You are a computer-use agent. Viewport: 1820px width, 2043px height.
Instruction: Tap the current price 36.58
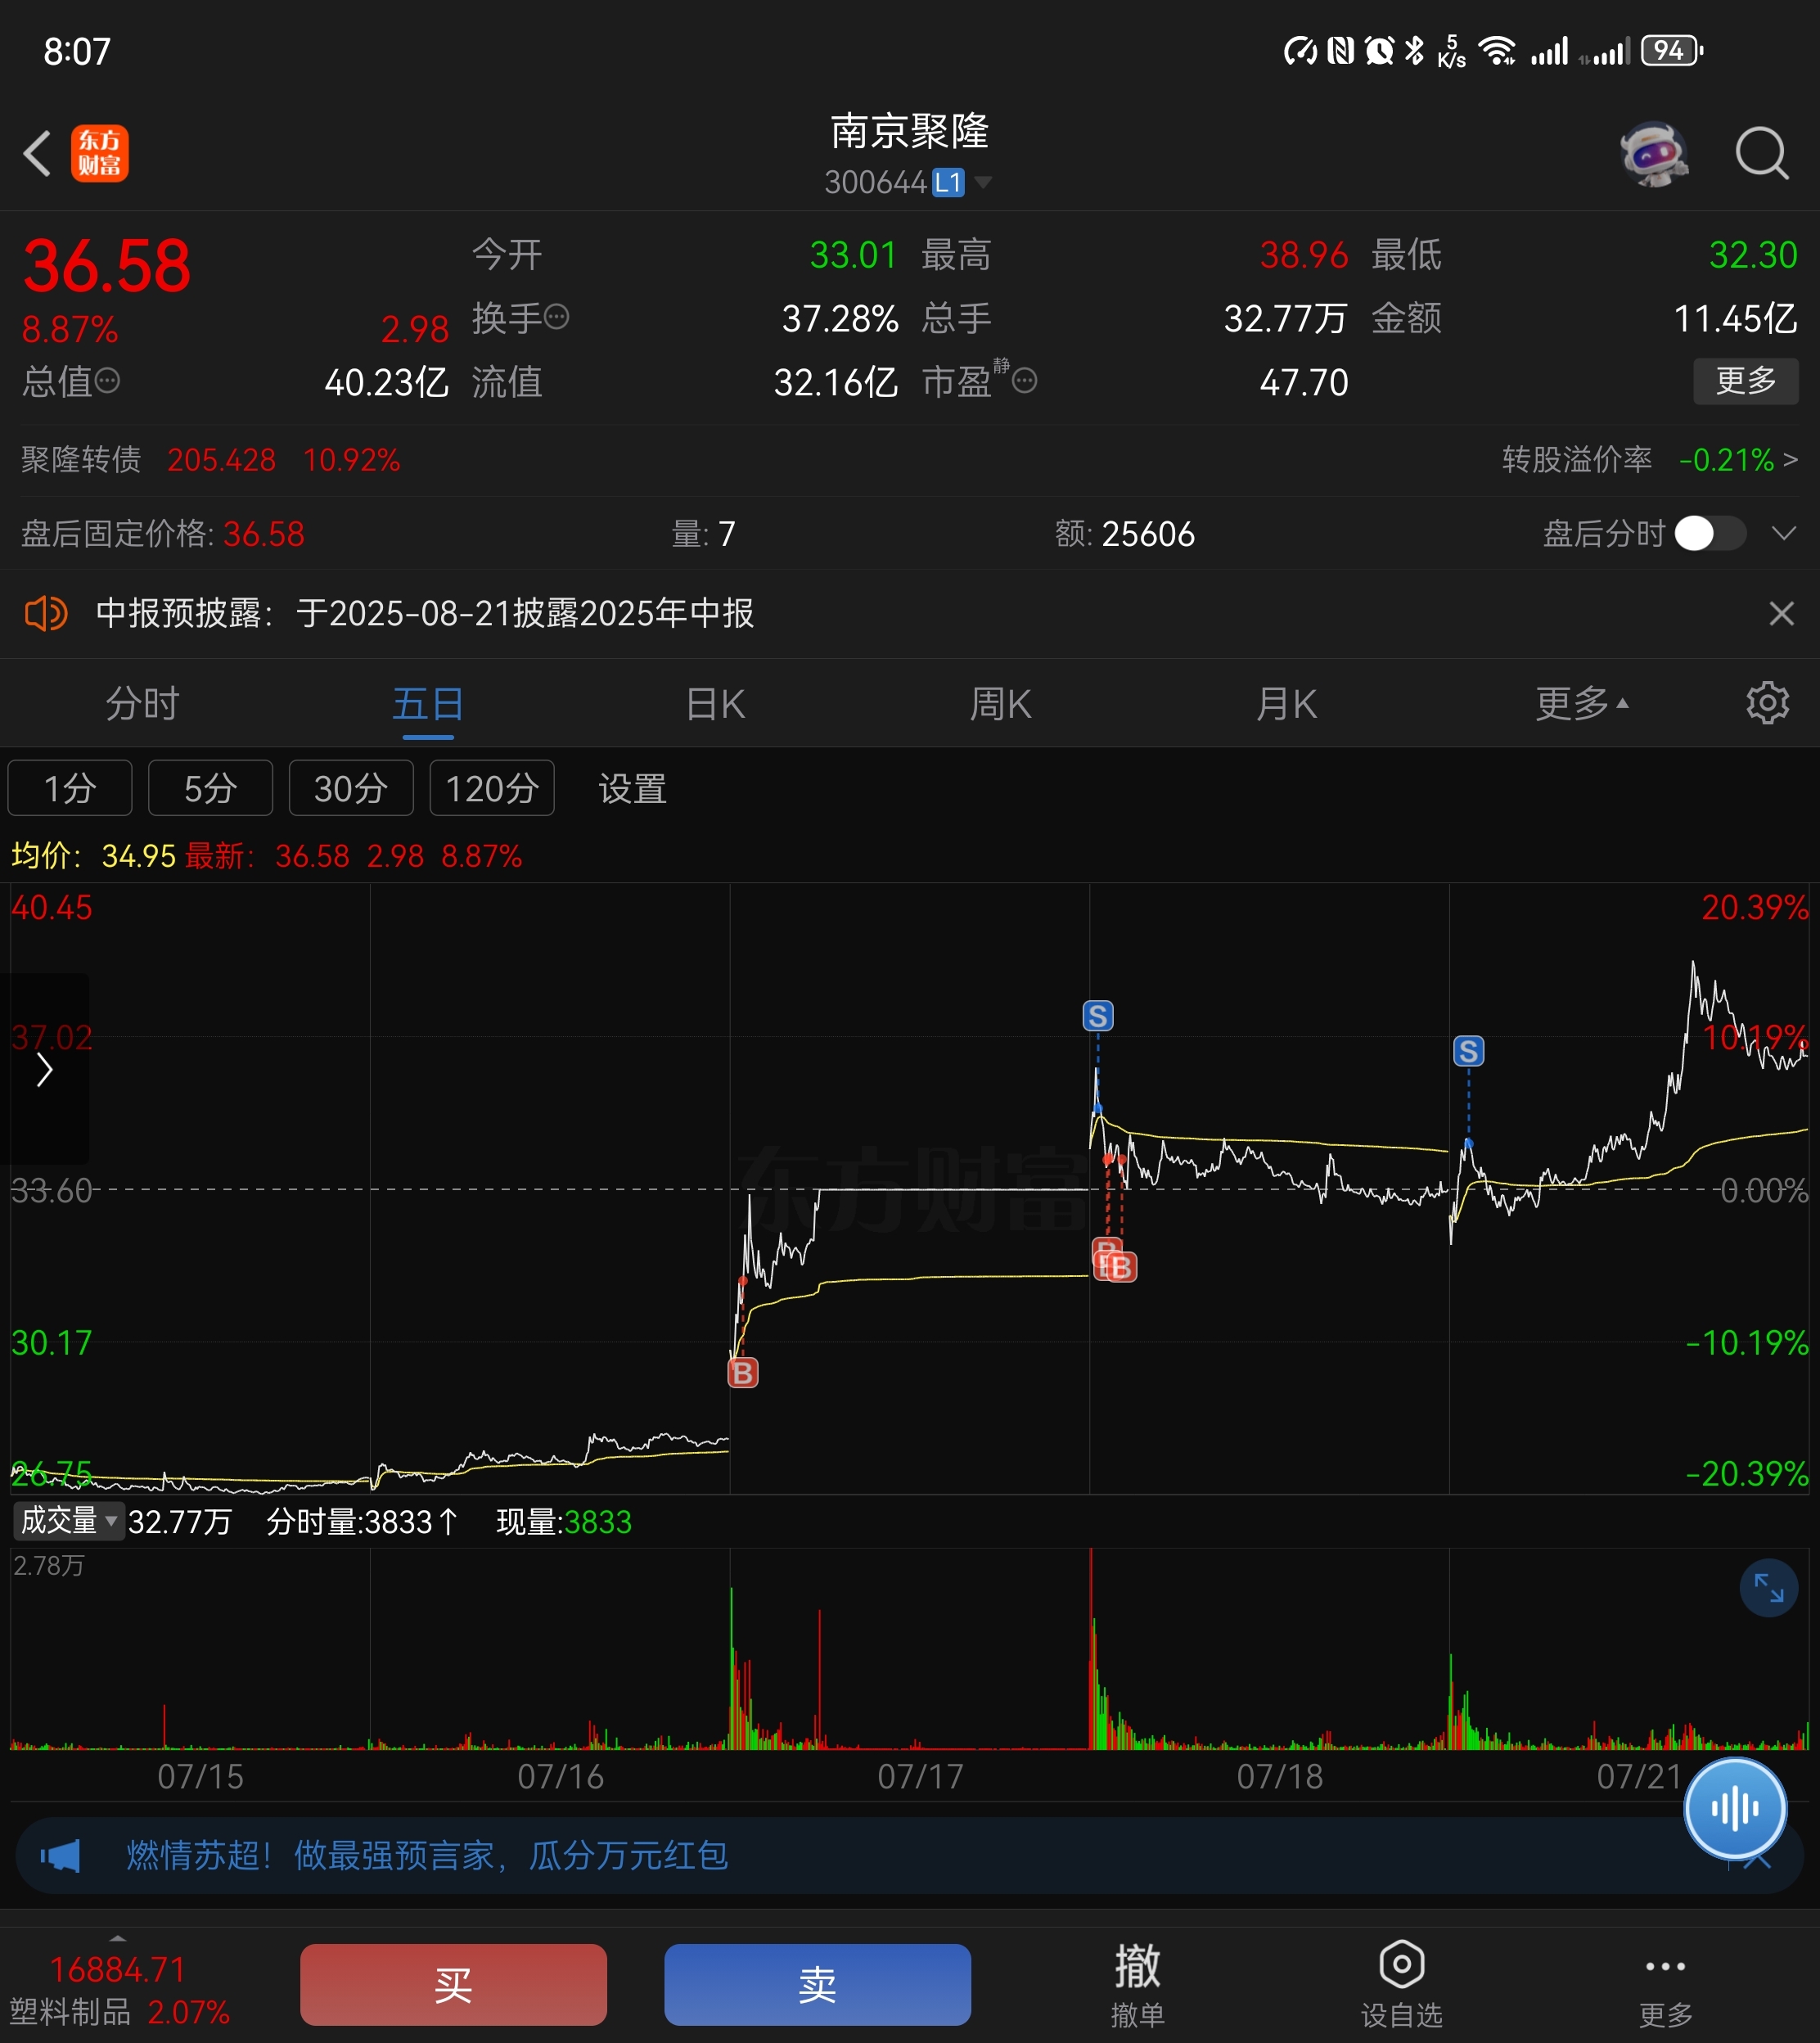tap(106, 266)
